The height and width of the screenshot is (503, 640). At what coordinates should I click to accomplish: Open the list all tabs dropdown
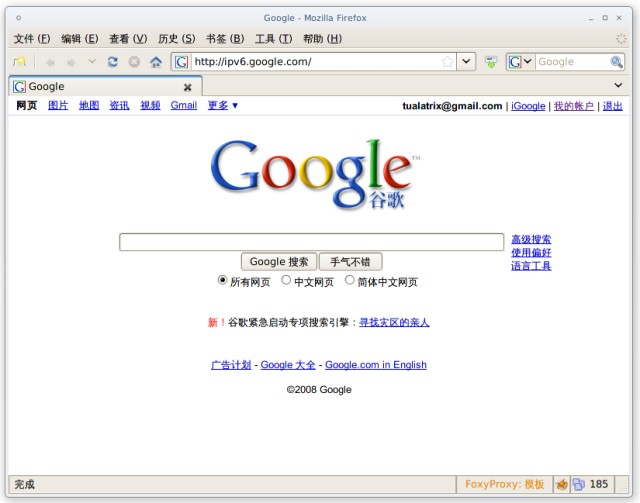click(x=618, y=85)
